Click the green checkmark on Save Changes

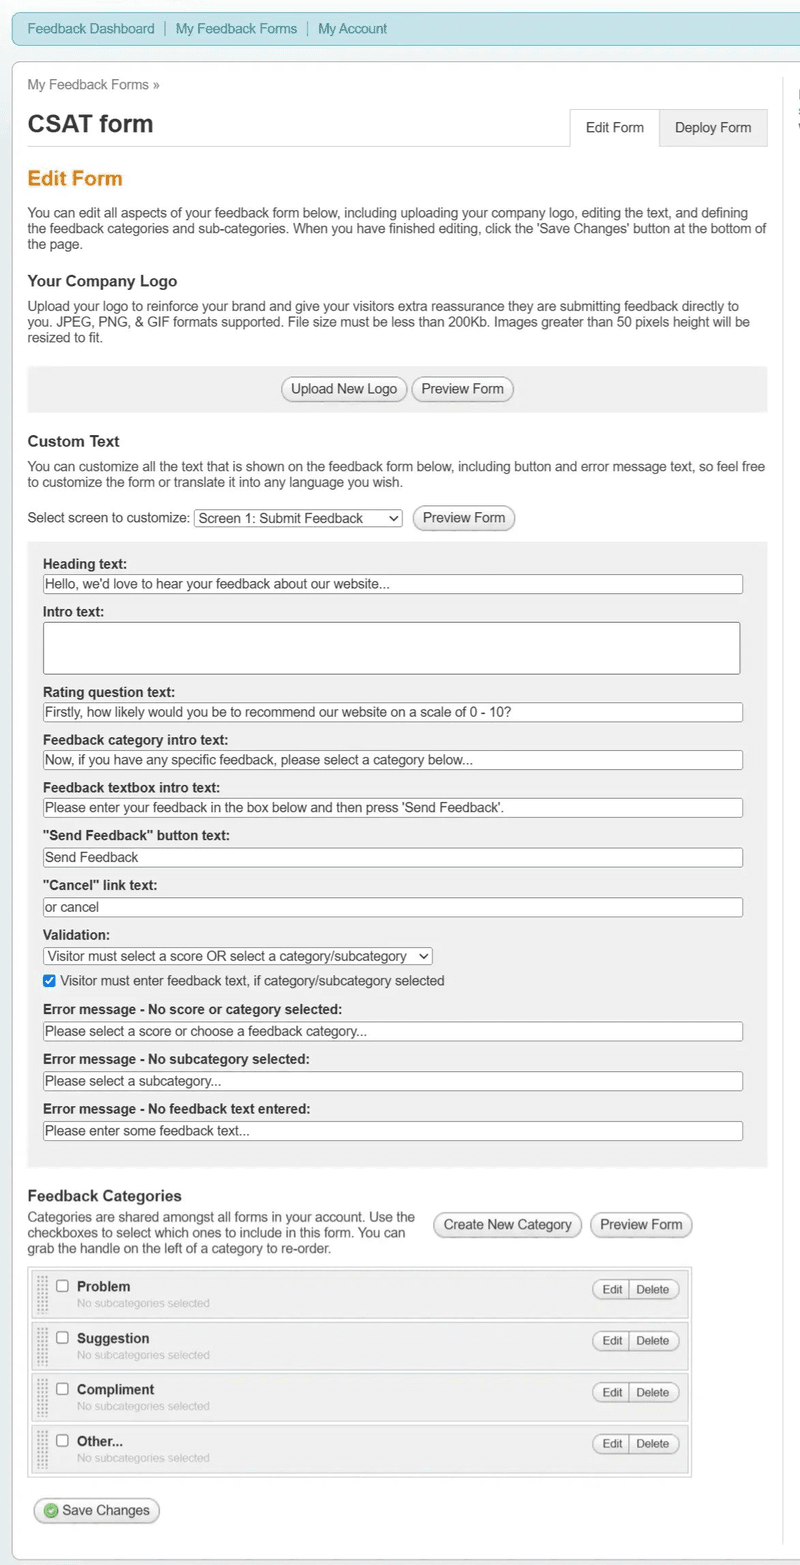coord(50,1511)
